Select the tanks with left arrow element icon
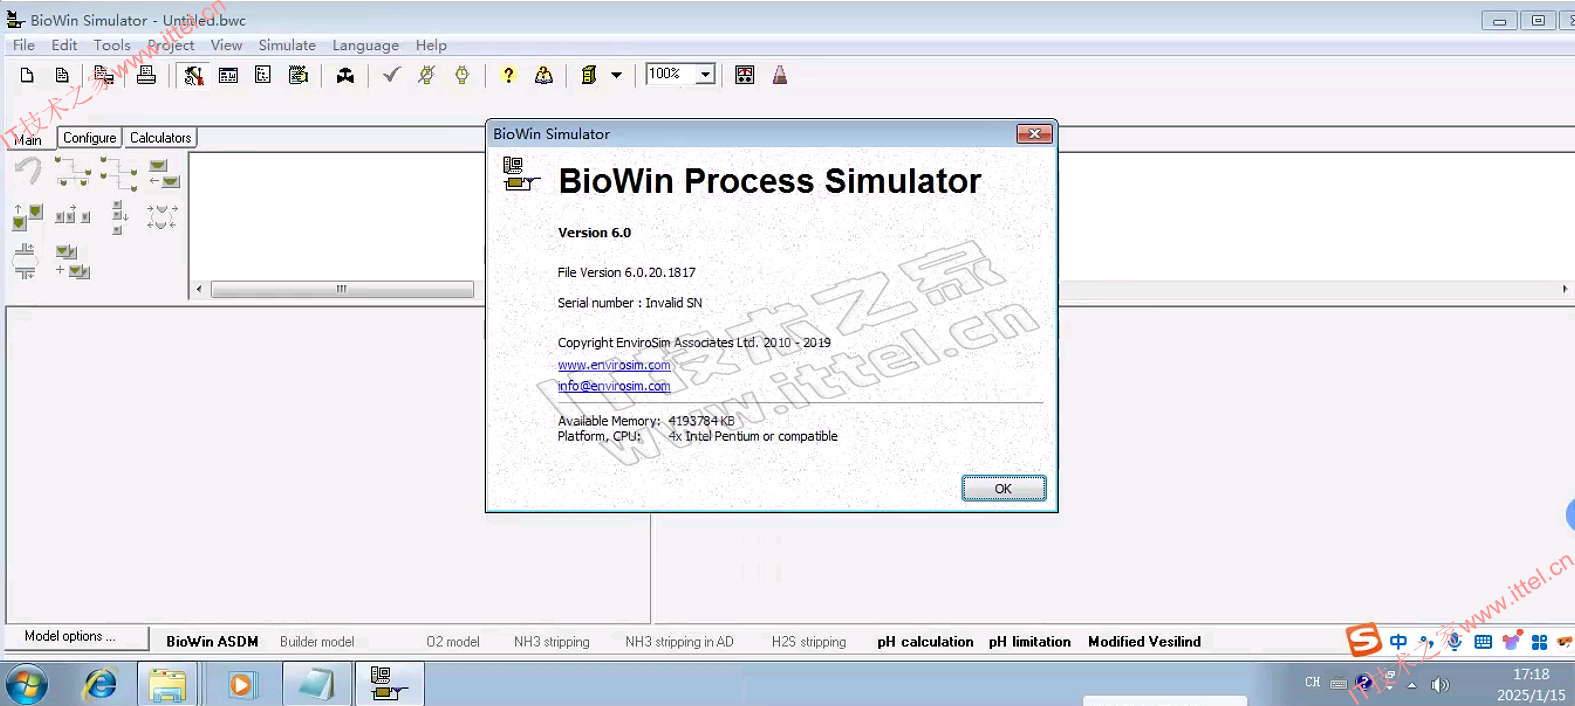 pos(164,174)
